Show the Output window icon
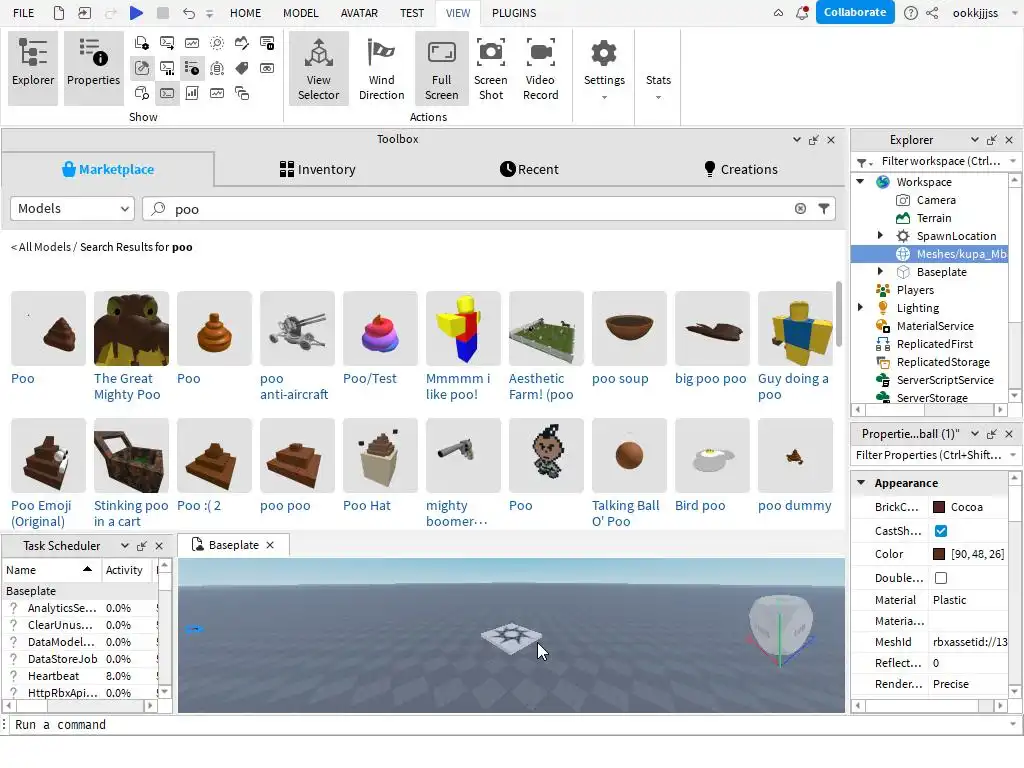This screenshot has height=768, width=1024. (167, 44)
